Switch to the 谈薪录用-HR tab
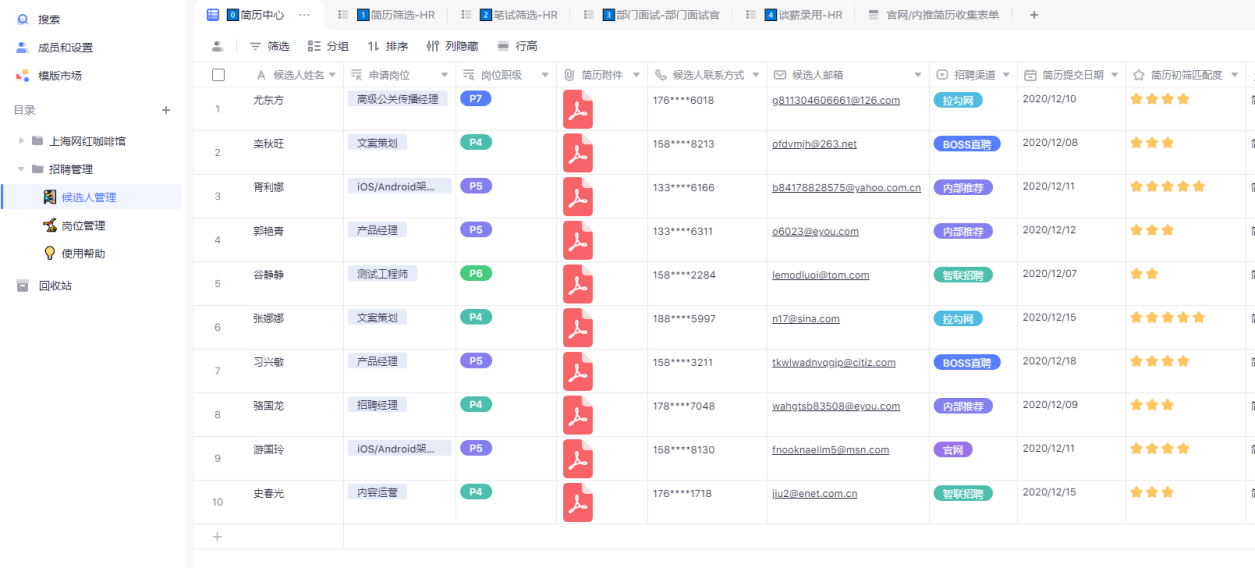Screen dimensions: 1255x568 pyautogui.click(x=803, y=15)
